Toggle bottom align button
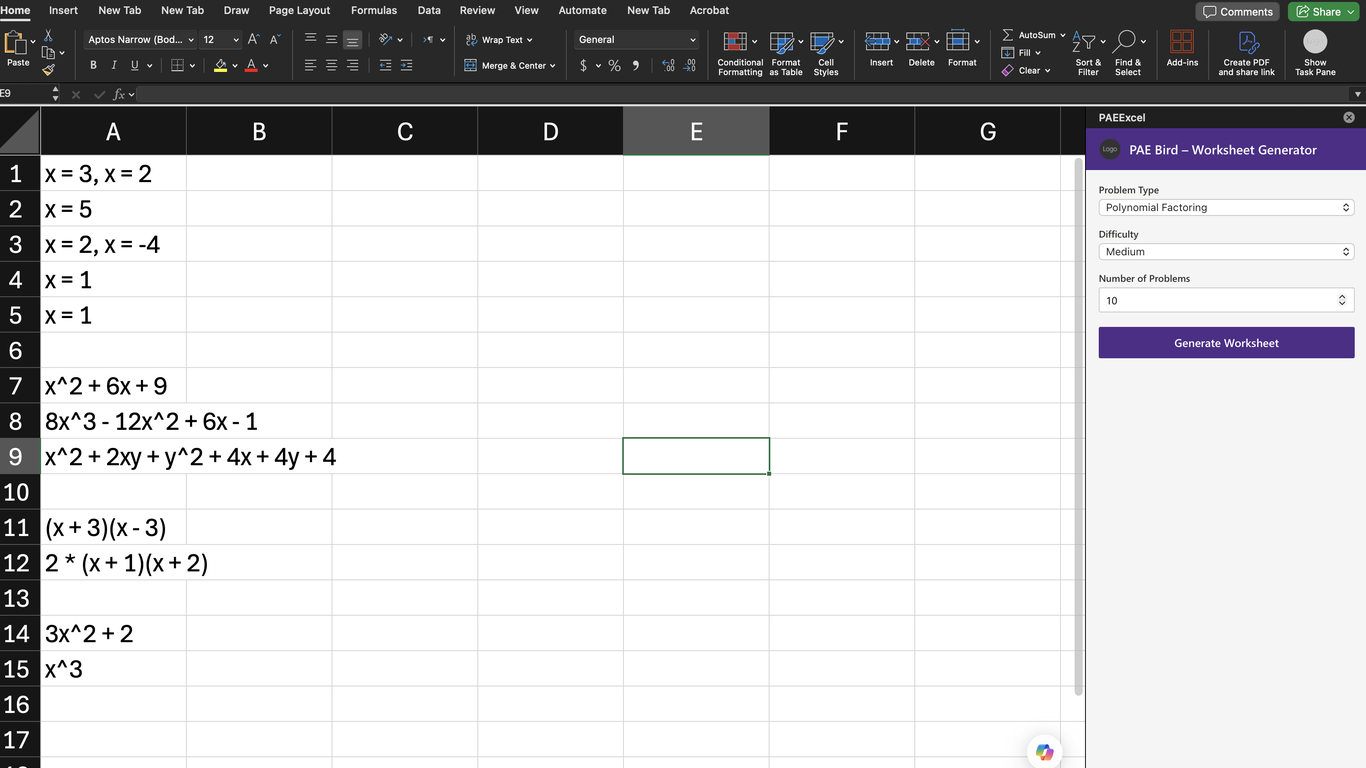Image resolution: width=1366 pixels, height=768 pixels. pyautogui.click(x=352, y=39)
